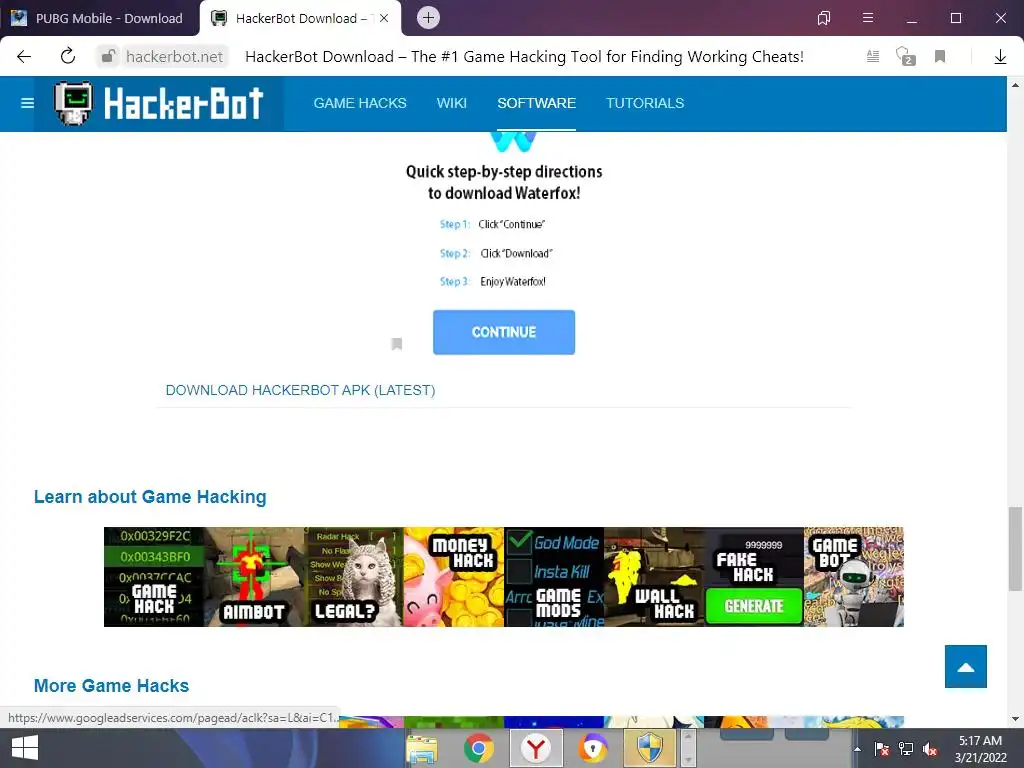This screenshot has width=1024, height=768.
Task: Click 'More Game Hacks' heading
Action: [x=112, y=686]
